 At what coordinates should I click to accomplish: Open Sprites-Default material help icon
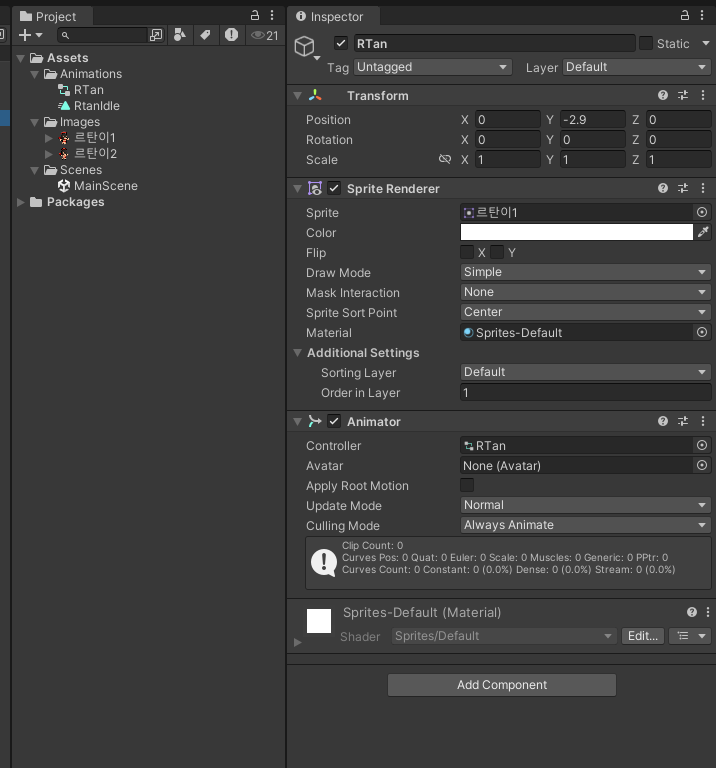click(692, 612)
